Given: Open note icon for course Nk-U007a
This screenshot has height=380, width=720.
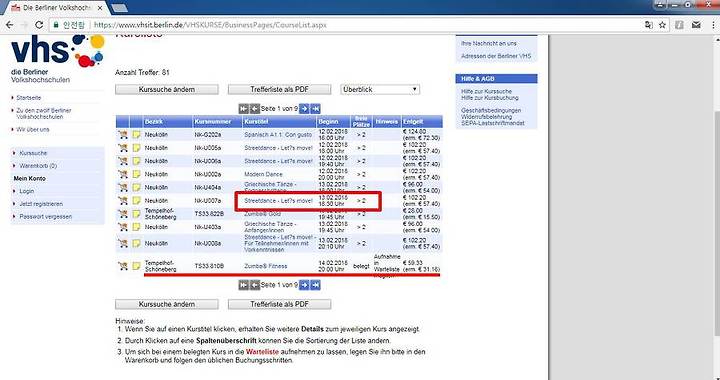Looking at the screenshot, I should [x=136, y=201].
